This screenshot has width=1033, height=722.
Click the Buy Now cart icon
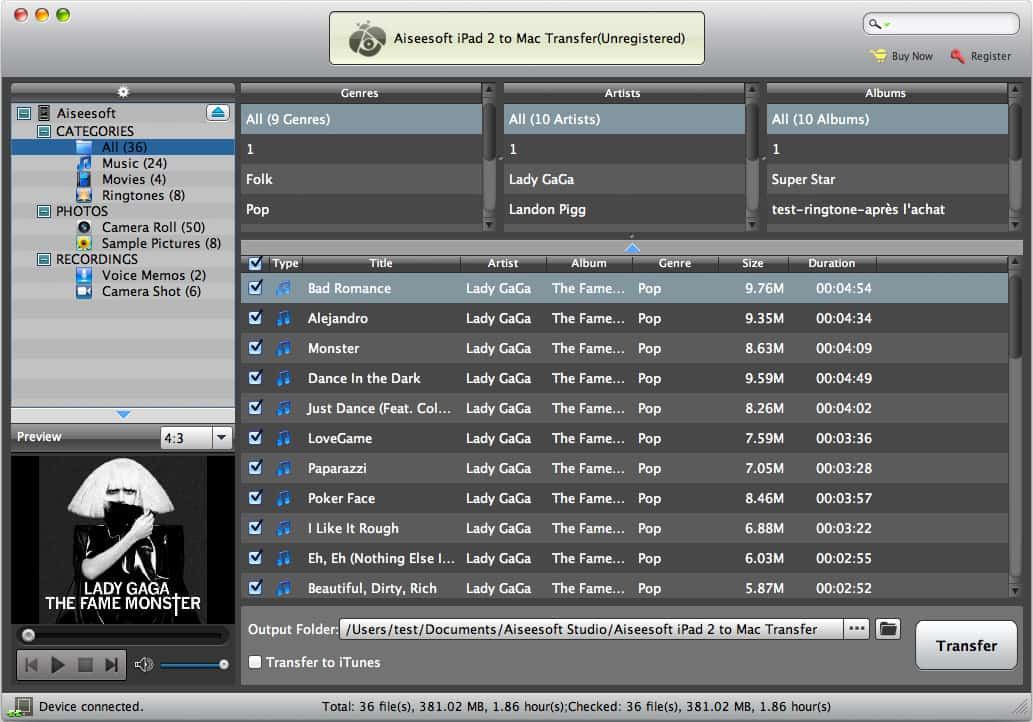(x=879, y=57)
